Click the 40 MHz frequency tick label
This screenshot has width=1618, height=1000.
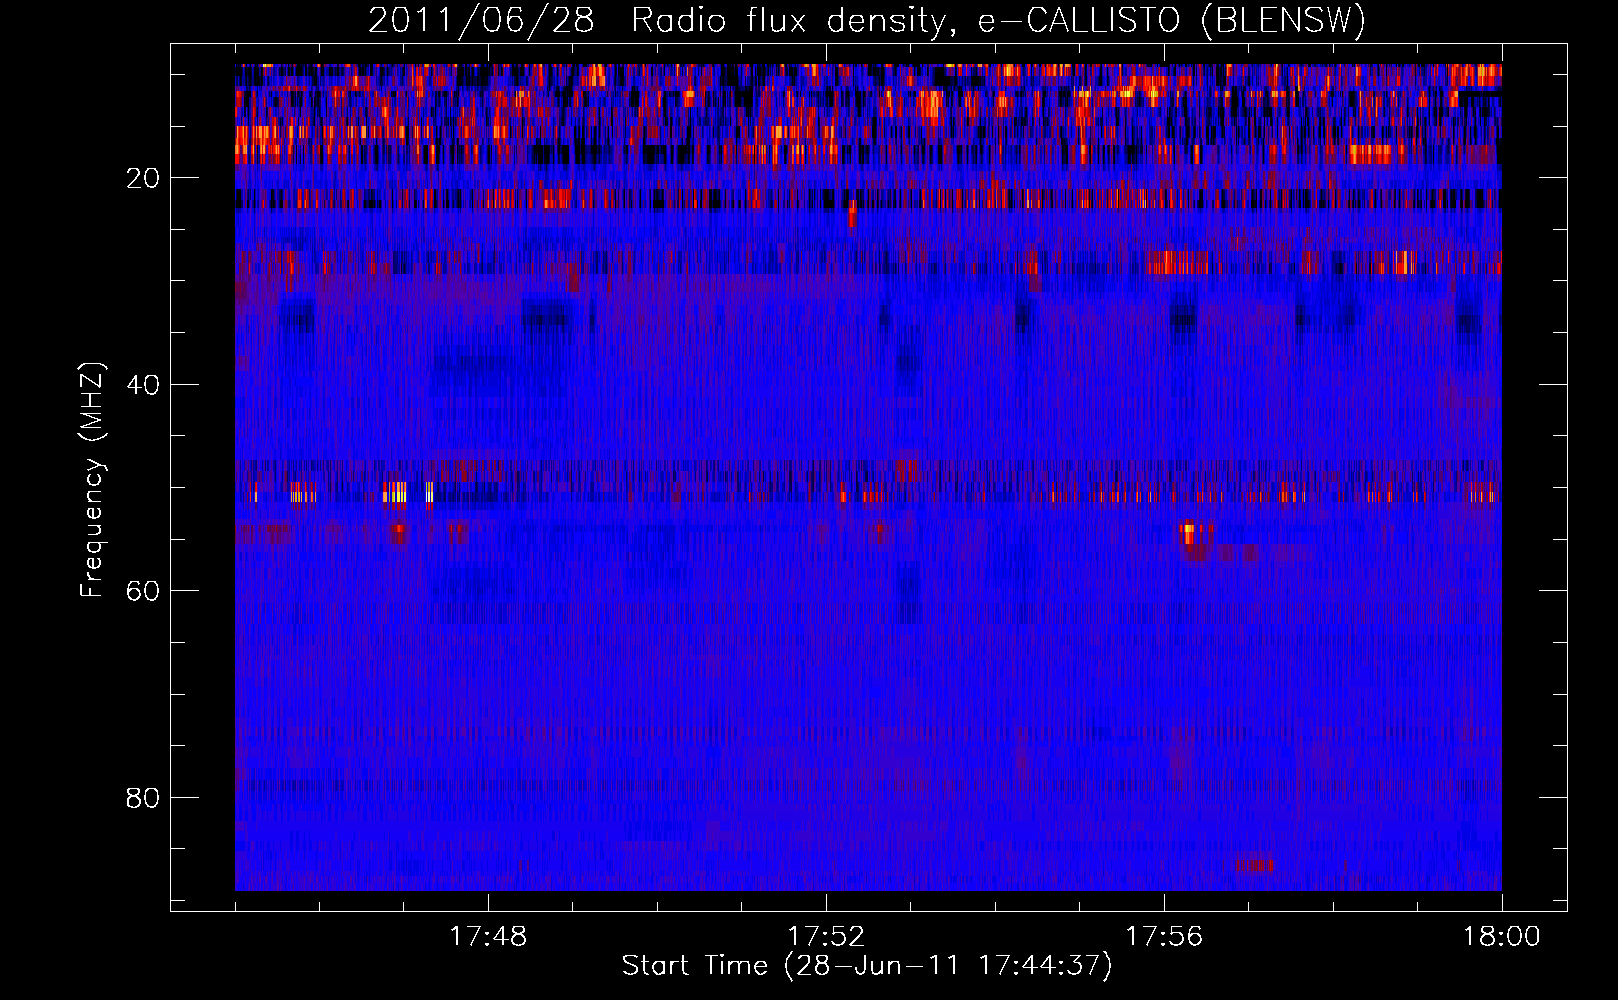click(143, 385)
